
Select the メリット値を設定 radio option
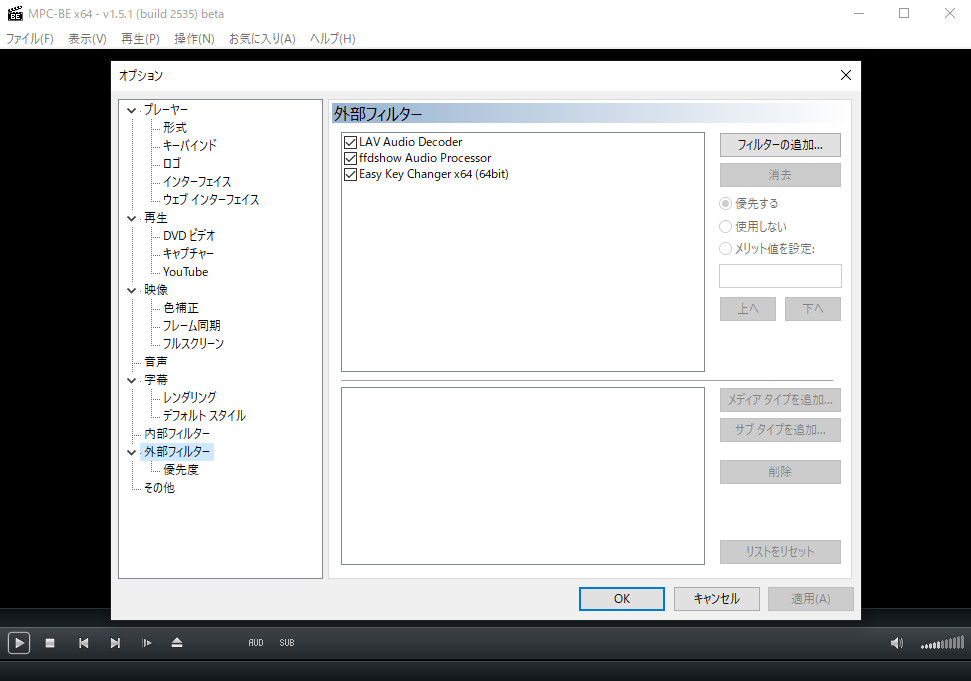pyautogui.click(x=725, y=249)
